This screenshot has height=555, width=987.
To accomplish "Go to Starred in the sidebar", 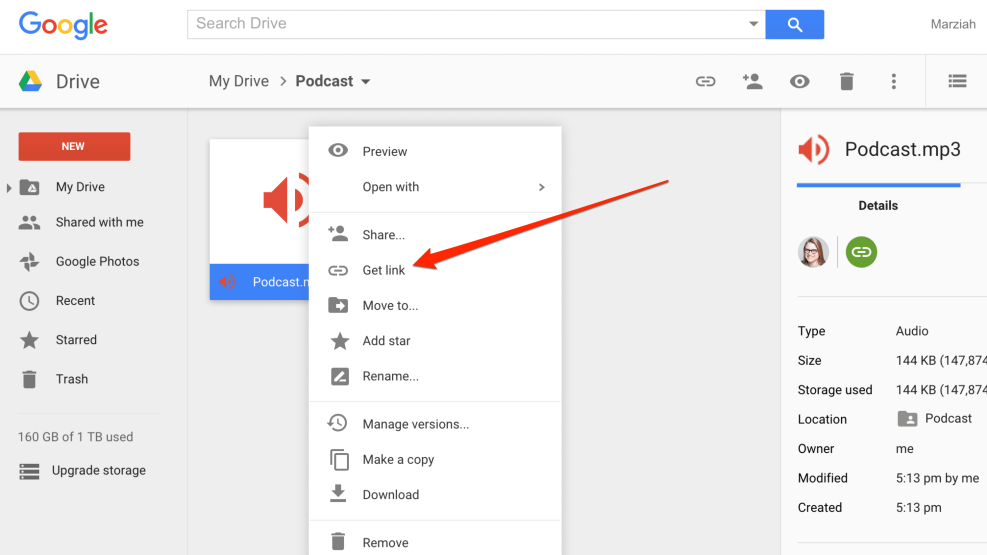I will click(x=76, y=340).
